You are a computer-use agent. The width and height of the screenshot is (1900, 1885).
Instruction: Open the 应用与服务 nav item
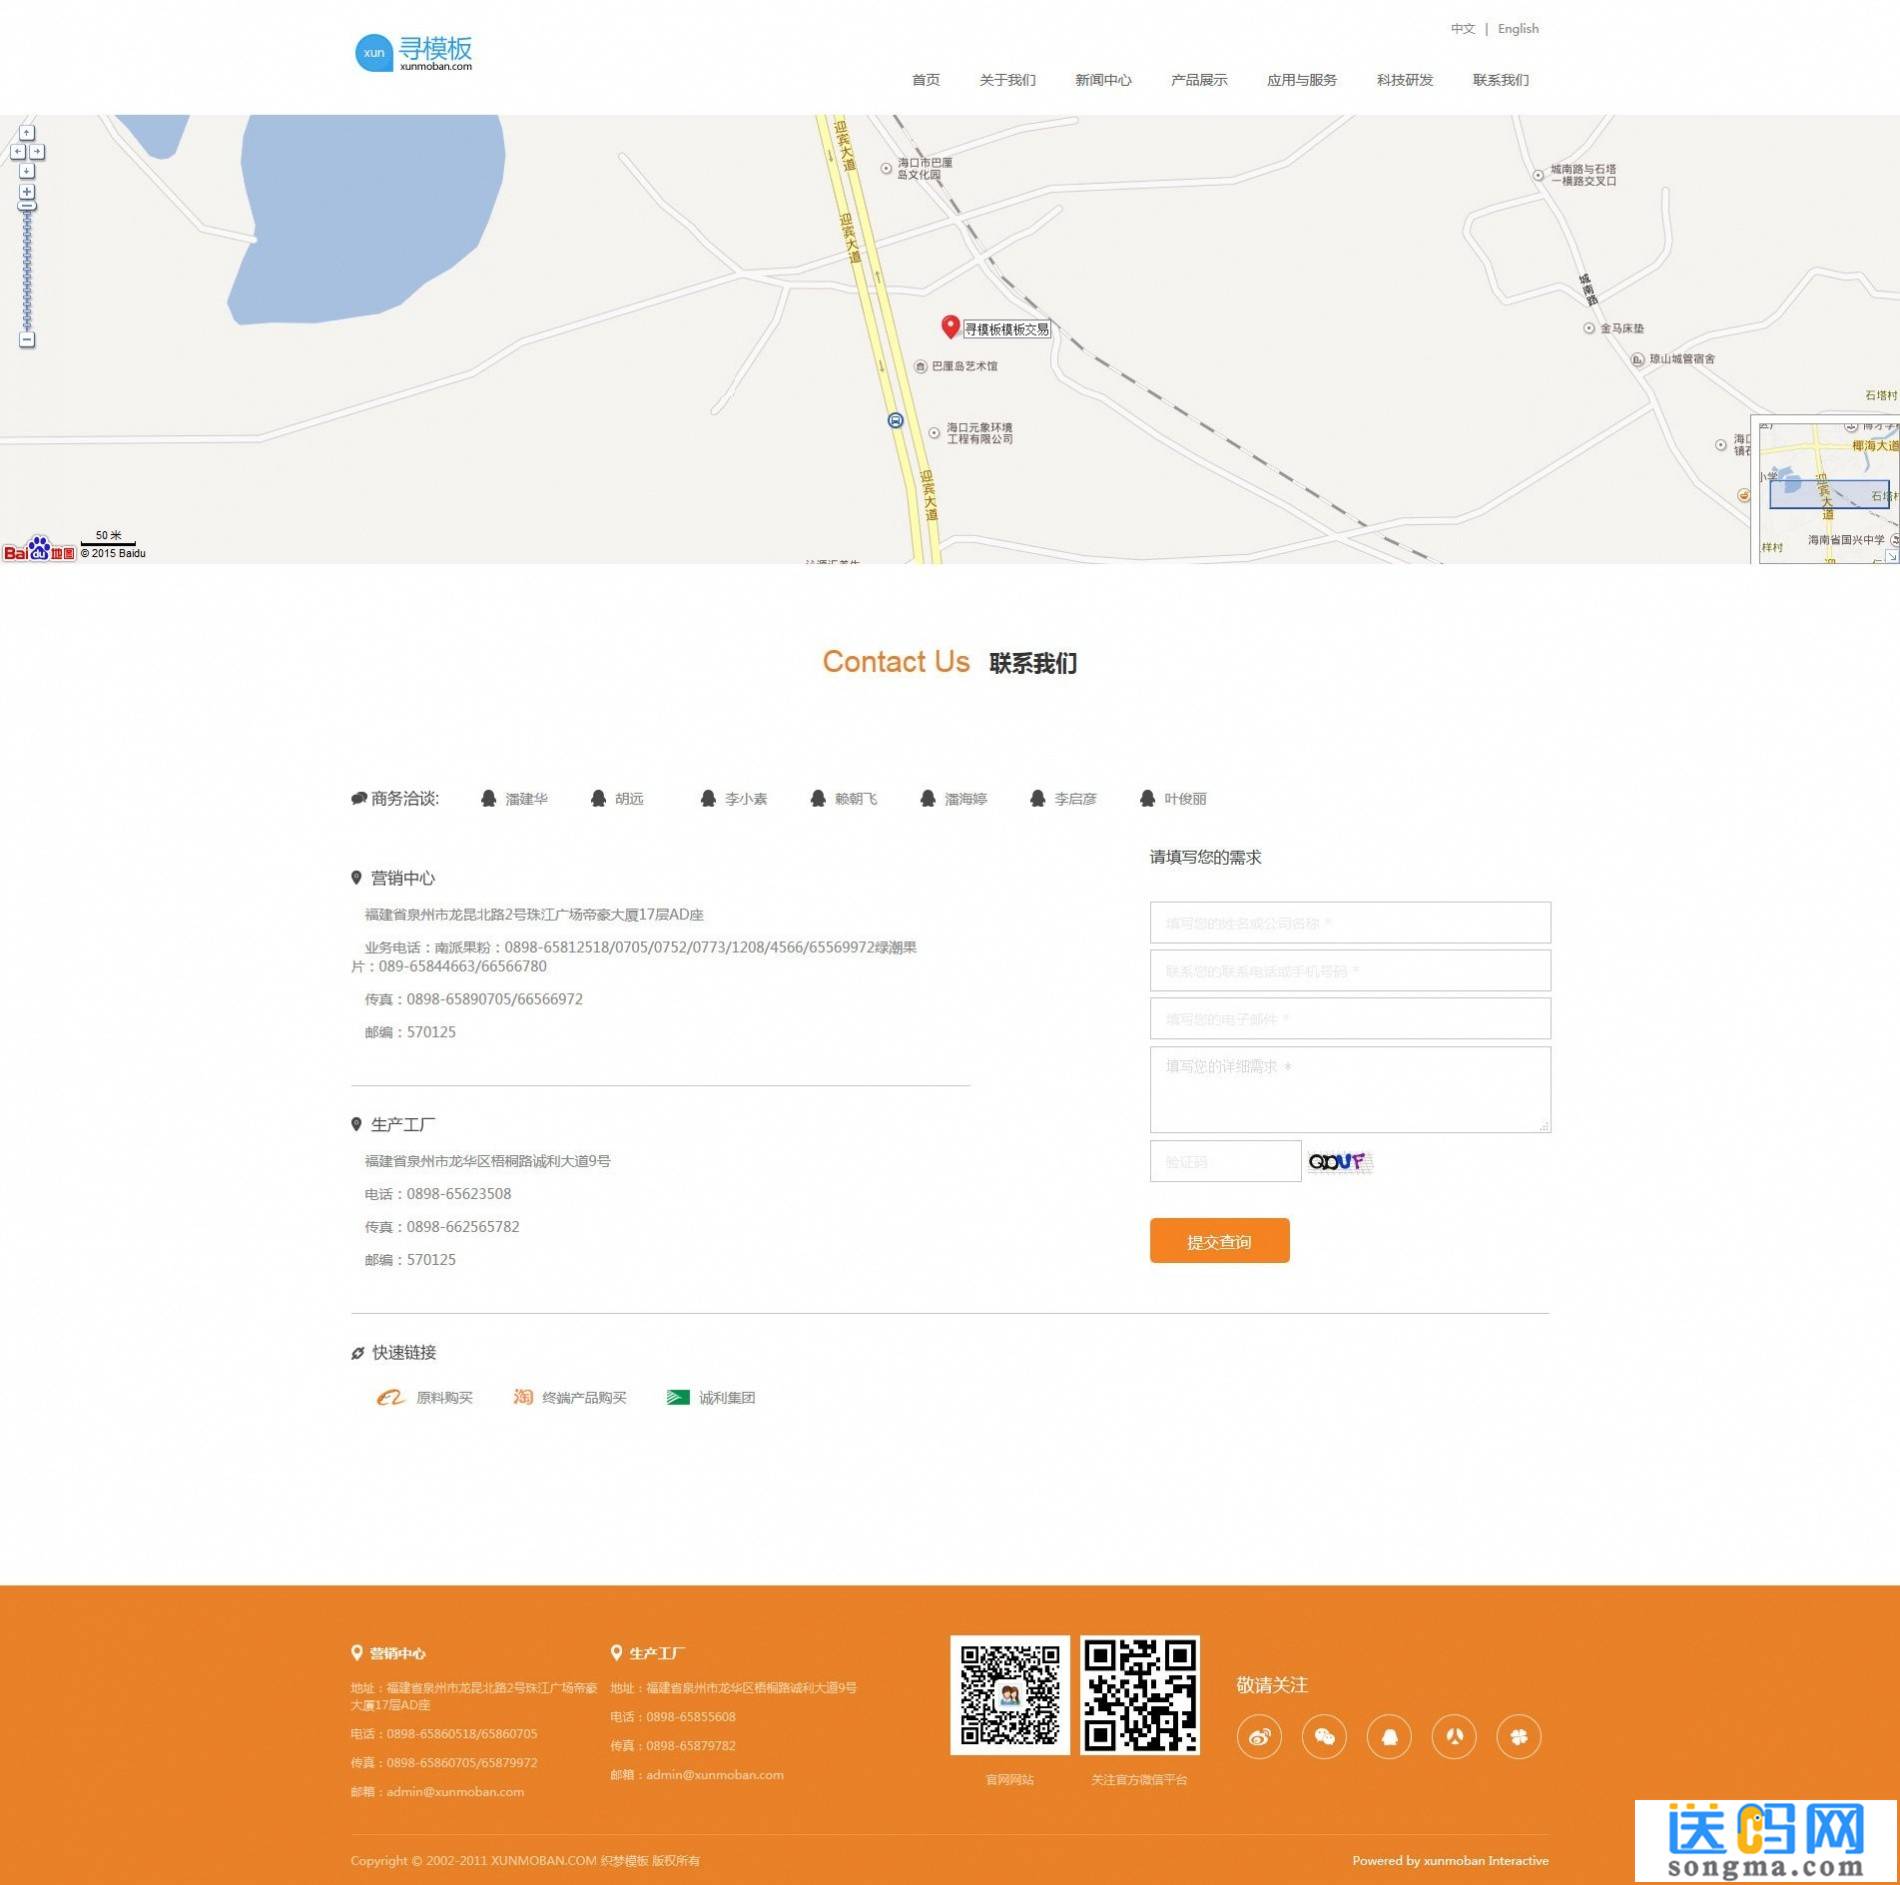(x=1302, y=80)
